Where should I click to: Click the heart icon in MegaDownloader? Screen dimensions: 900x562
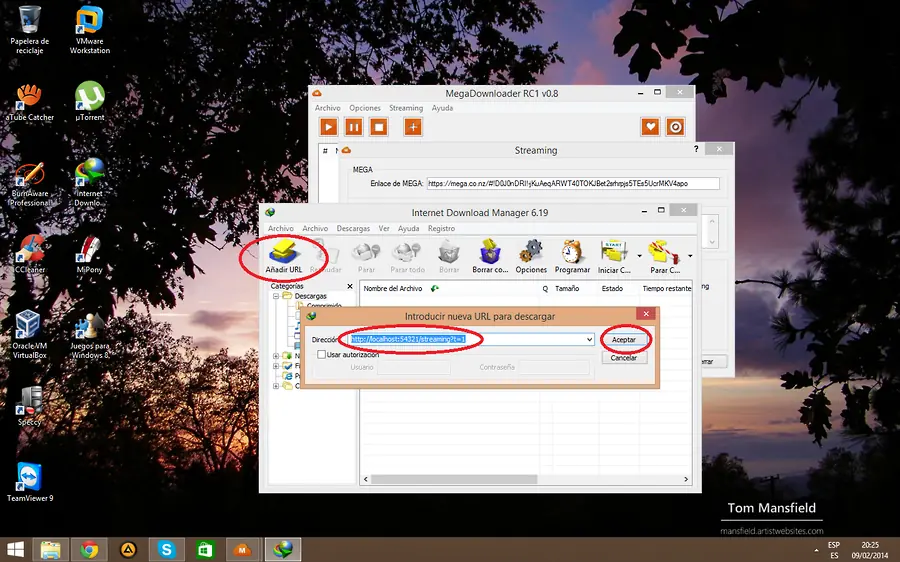pyautogui.click(x=650, y=127)
